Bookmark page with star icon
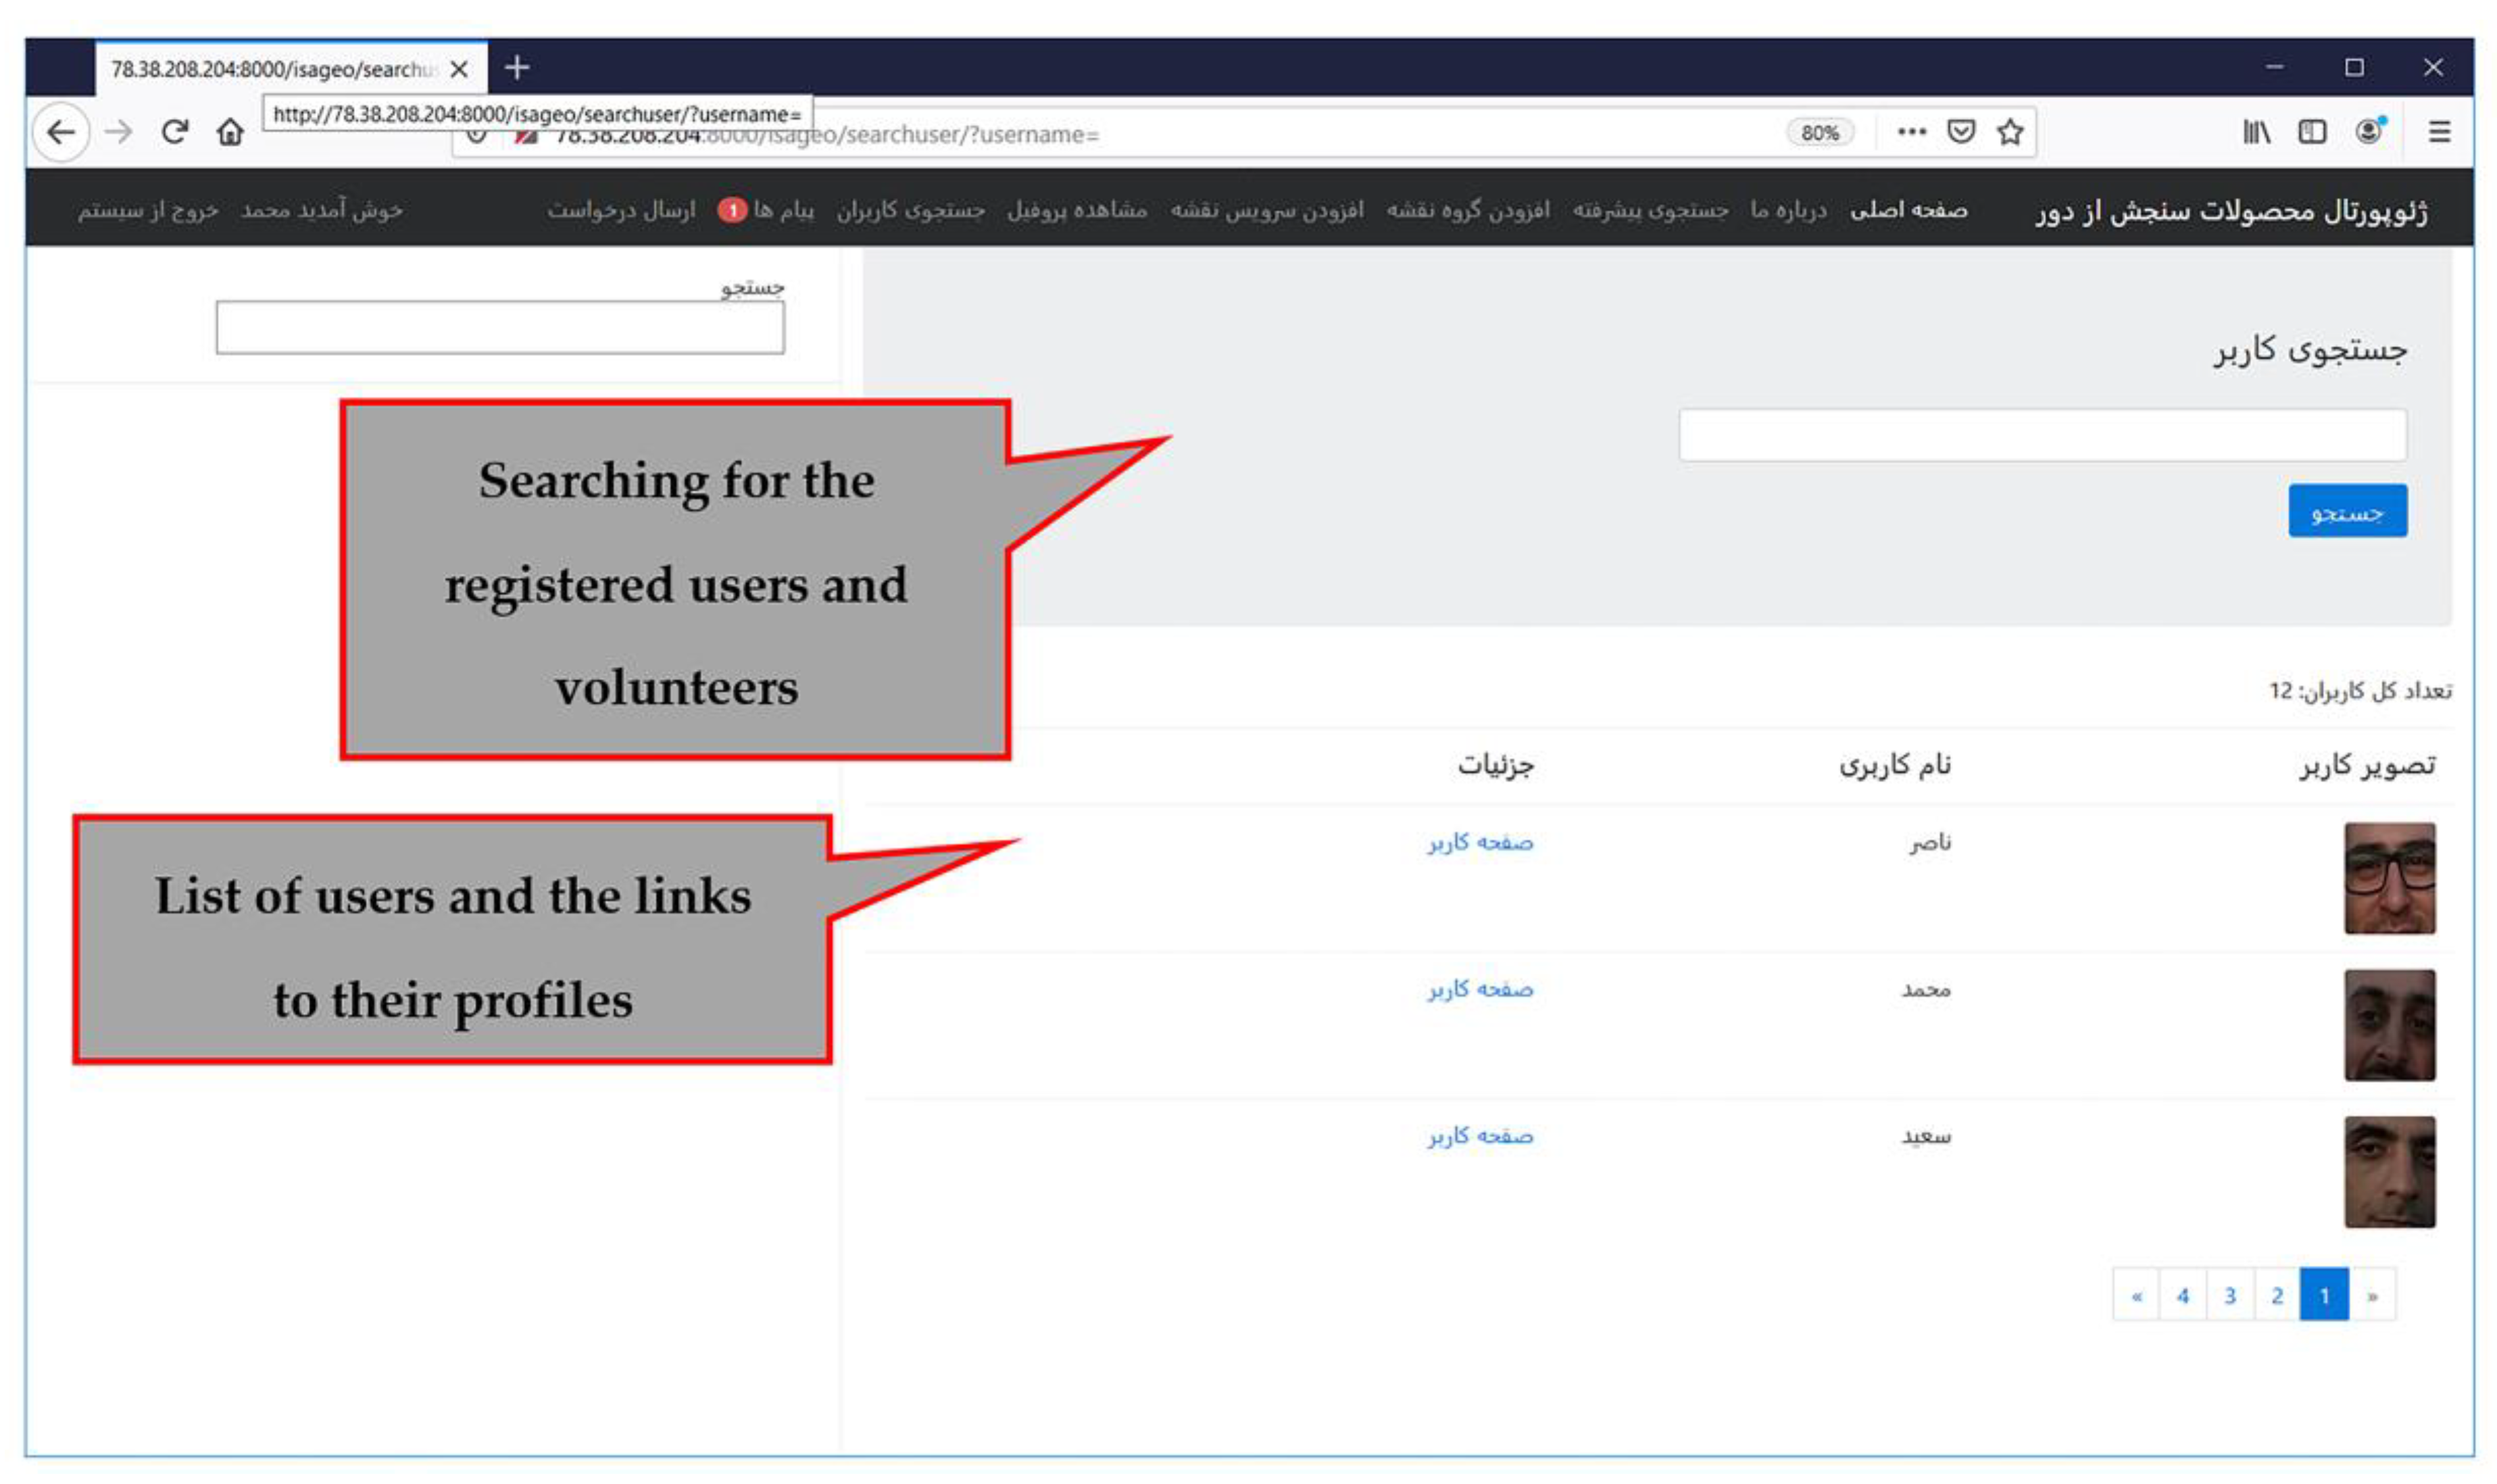This screenshot has width=2497, height=1484. tap(2010, 132)
